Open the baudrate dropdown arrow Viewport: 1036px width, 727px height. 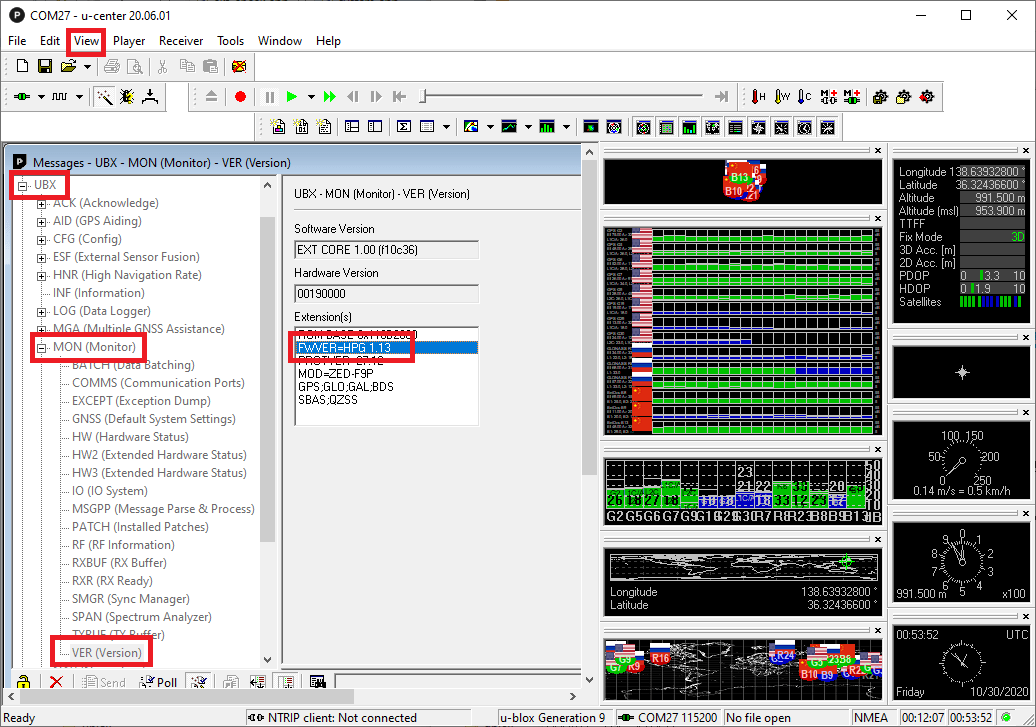pyautogui.click(x=79, y=97)
